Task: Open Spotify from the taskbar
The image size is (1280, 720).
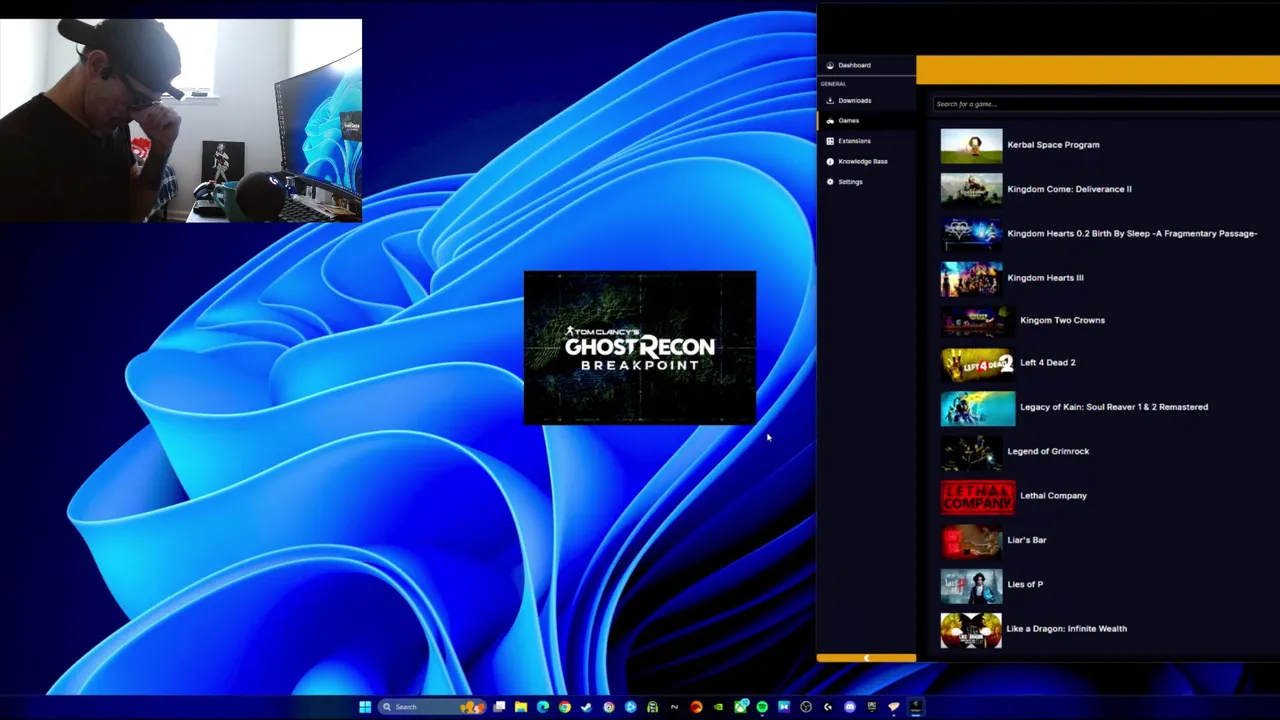Action: pos(761,707)
